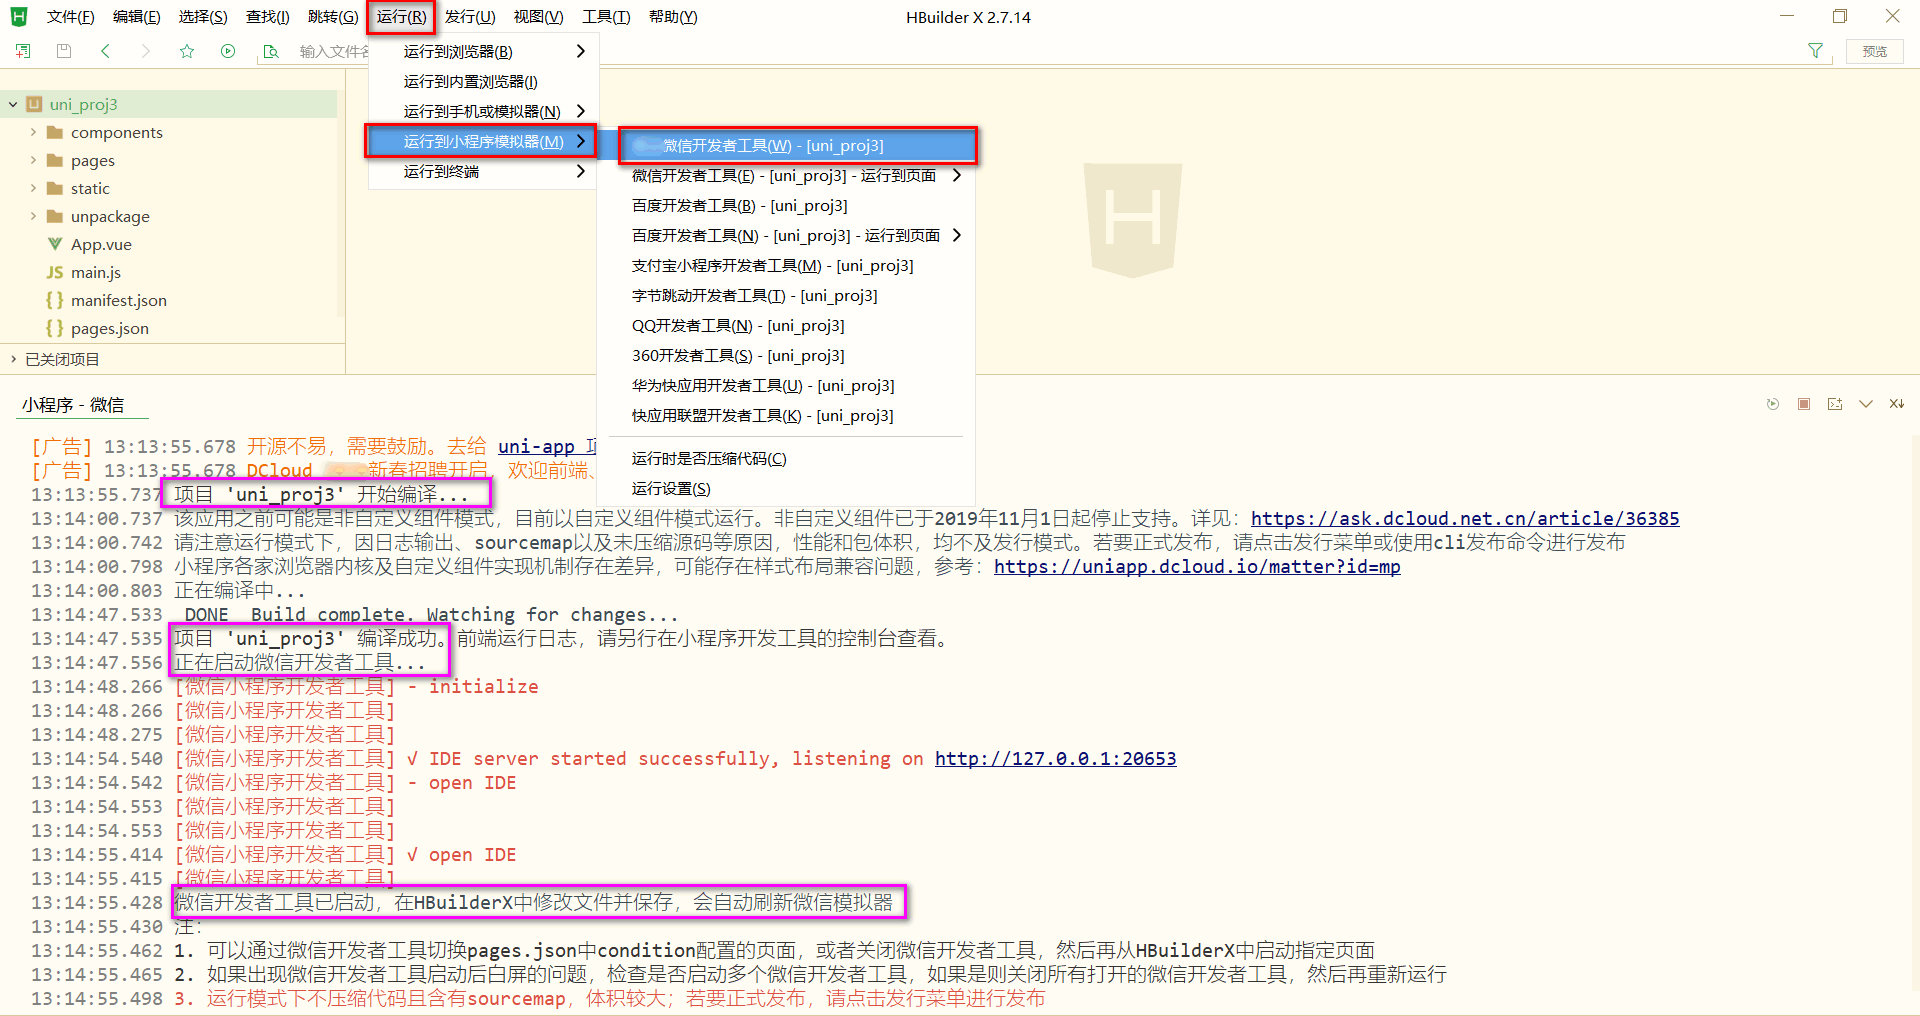The image size is (1920, 1016).
Task: Go forward with the right arrow icon
Action: 146,51
